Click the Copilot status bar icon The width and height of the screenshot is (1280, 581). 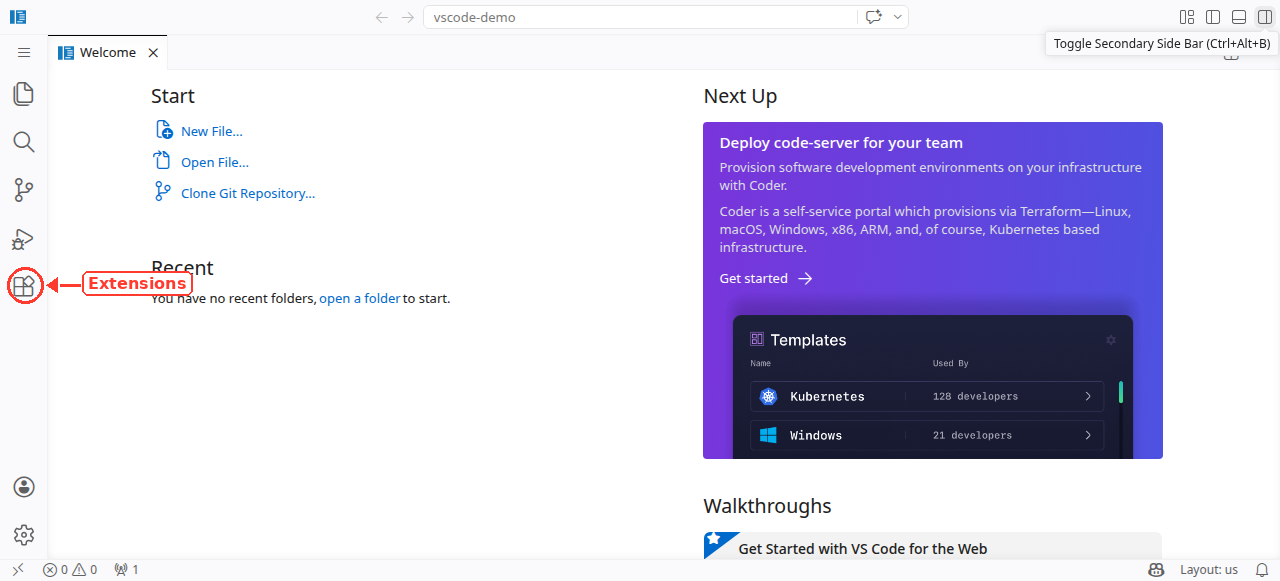tap(1156, 570)
